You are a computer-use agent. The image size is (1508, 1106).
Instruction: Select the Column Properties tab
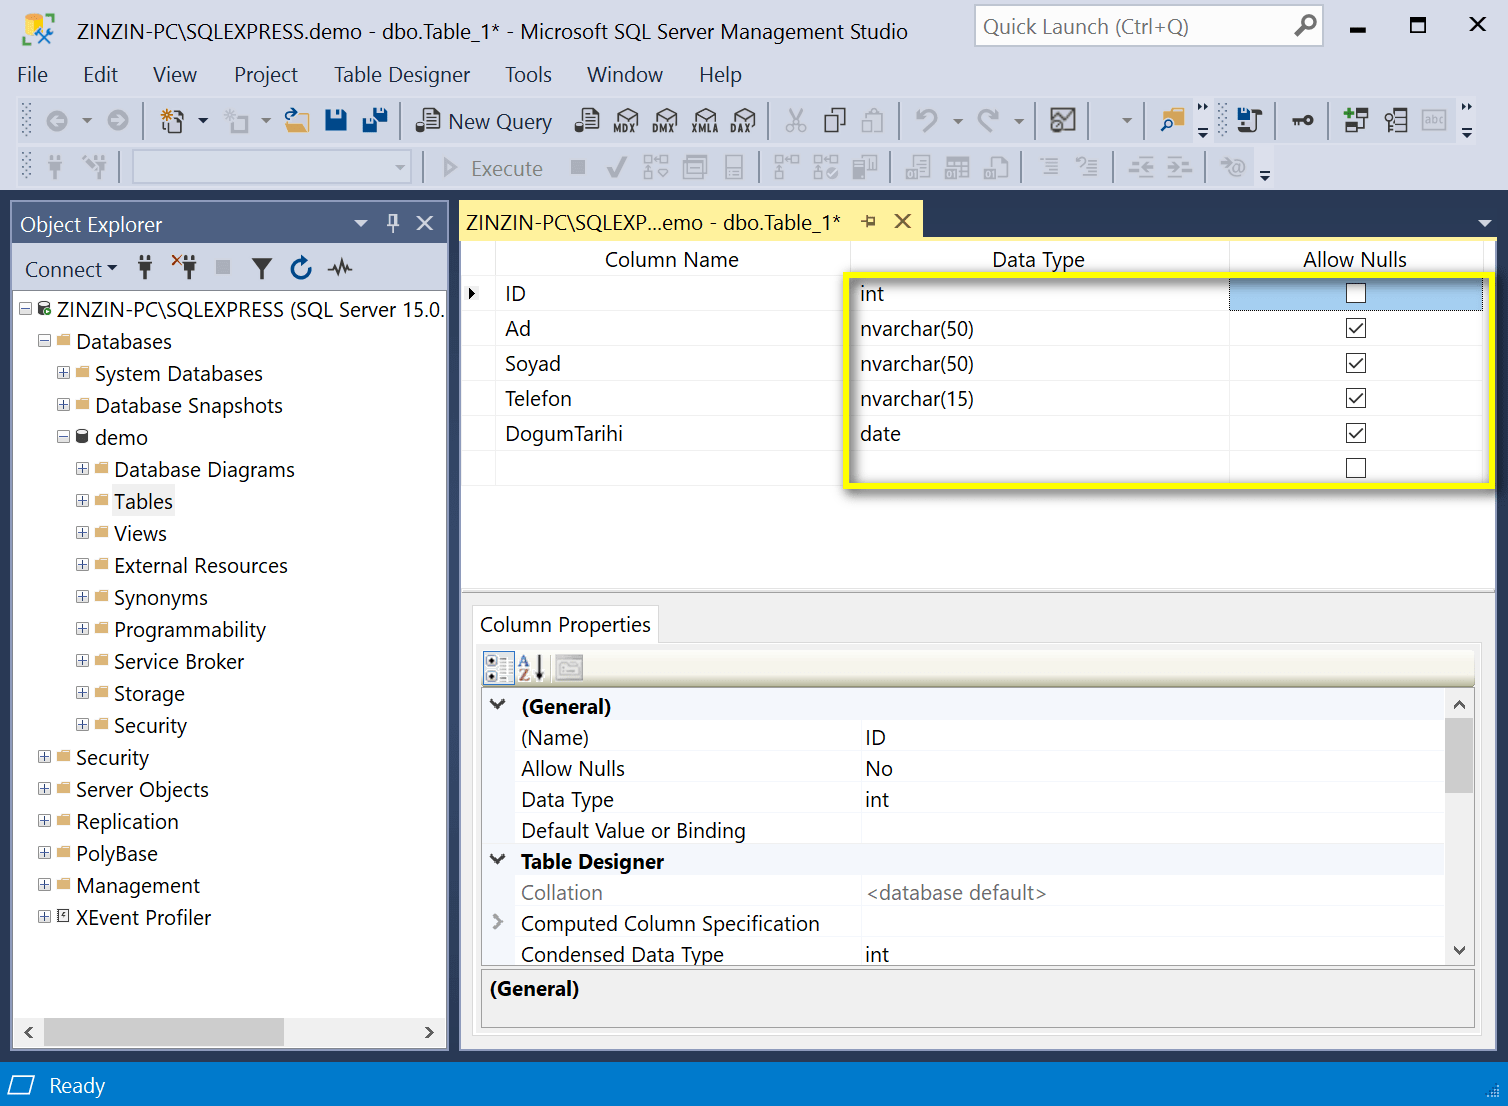565,625
